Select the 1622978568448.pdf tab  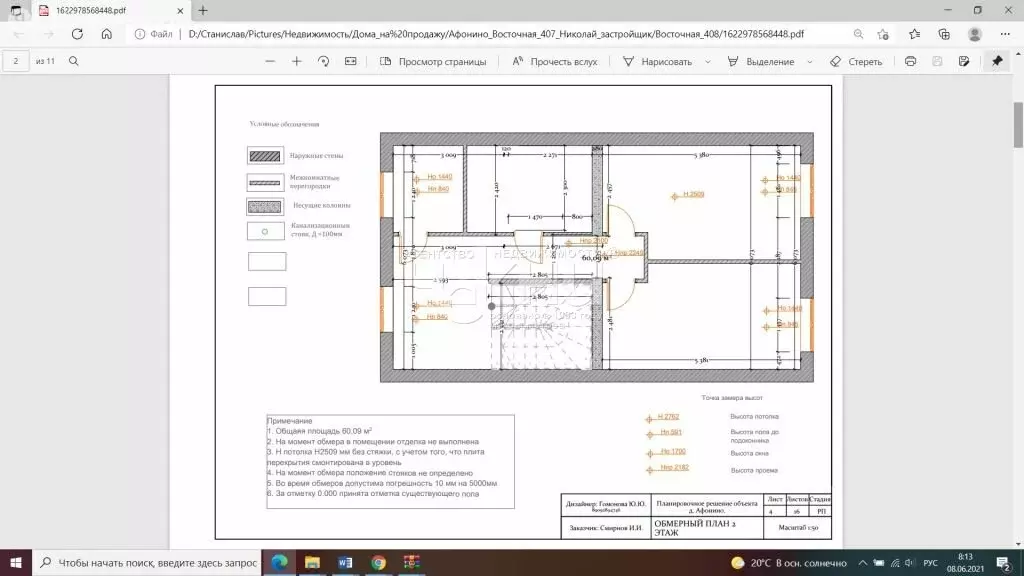[111, 10]
